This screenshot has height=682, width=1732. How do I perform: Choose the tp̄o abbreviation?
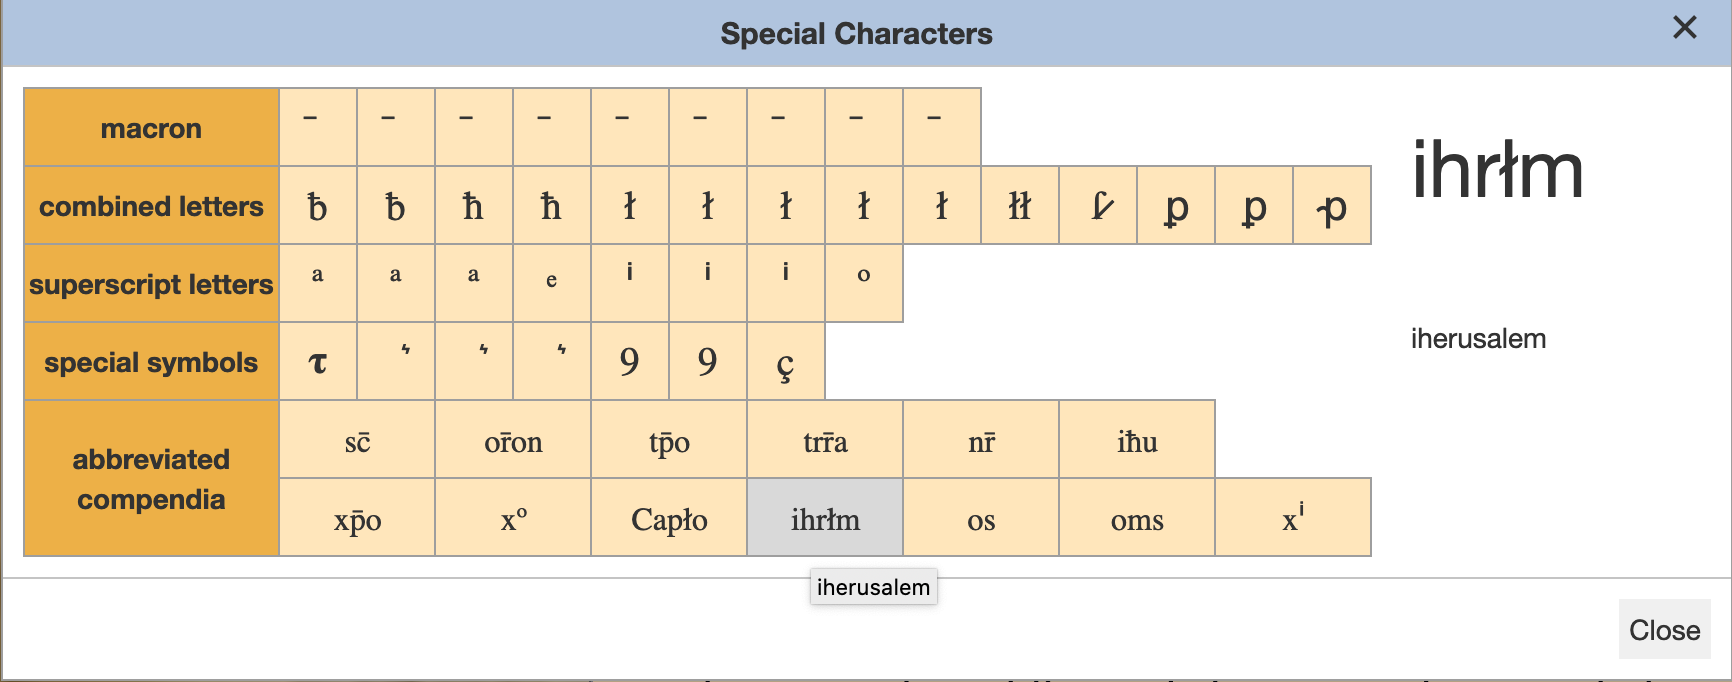point(669,440)
